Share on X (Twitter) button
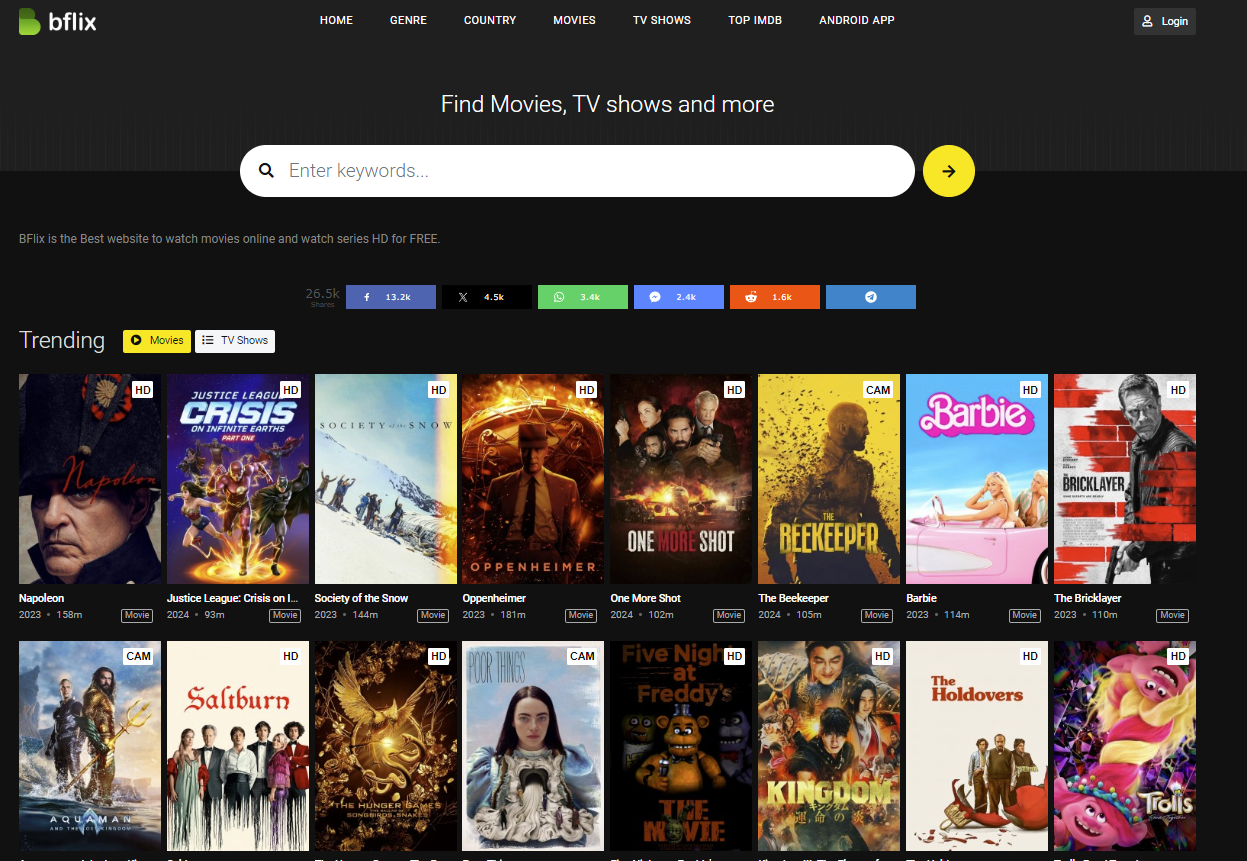This screenshot has width=1247, height=861. [487, 297]
